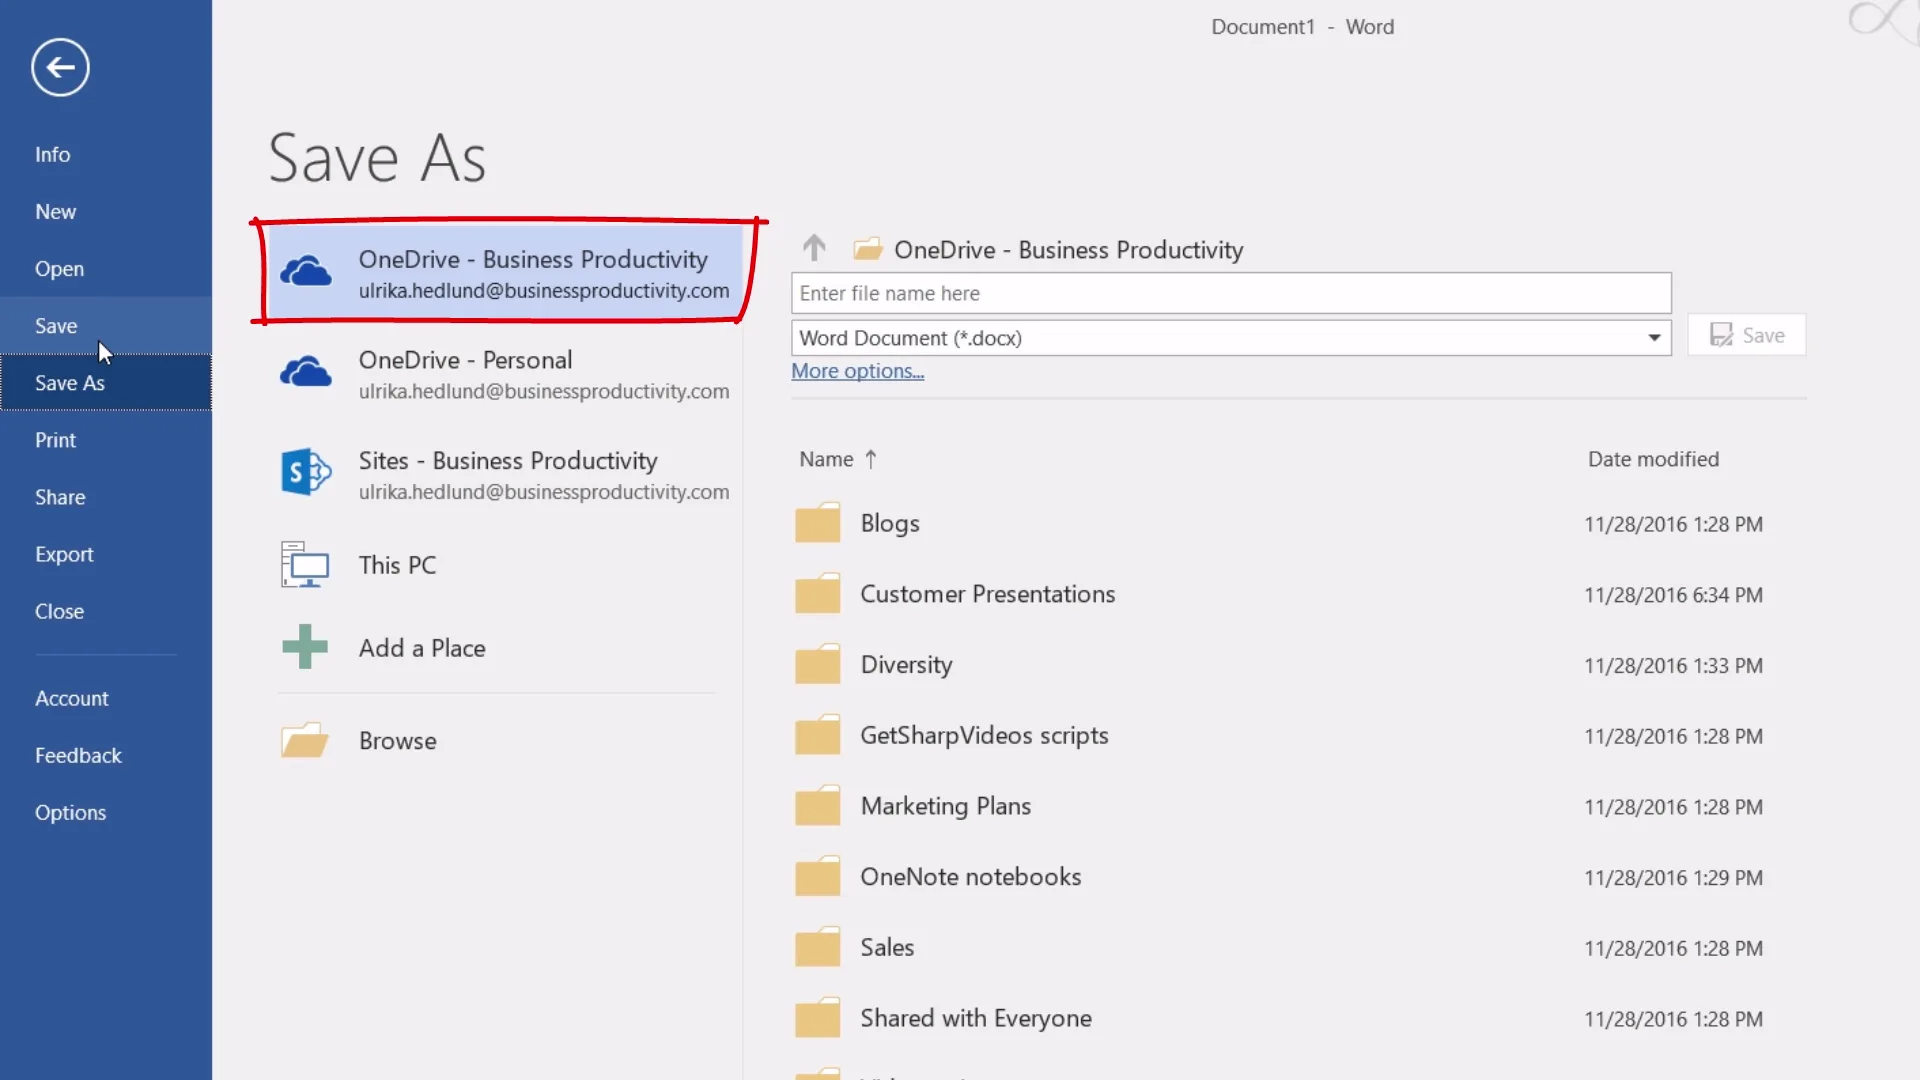Viewport: 1920px width, 1080px height.
Task: Go up one folder level arrow
Action: pyautogui.click(x=814, y=247)
